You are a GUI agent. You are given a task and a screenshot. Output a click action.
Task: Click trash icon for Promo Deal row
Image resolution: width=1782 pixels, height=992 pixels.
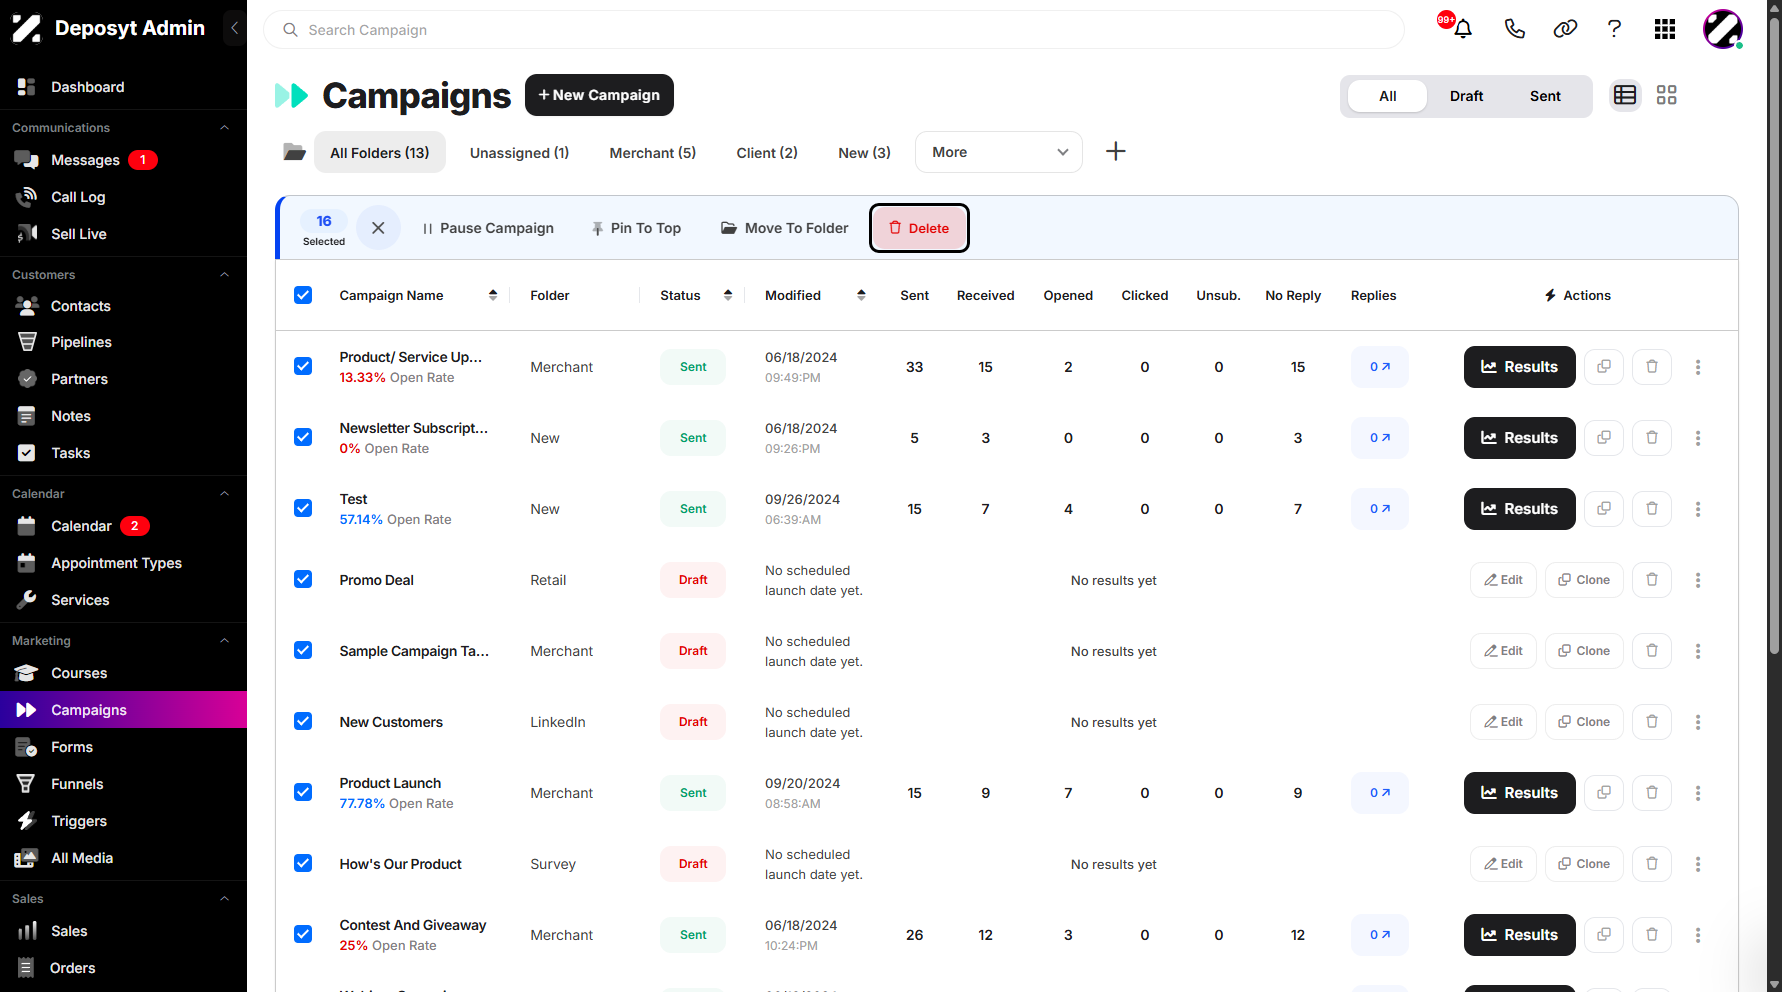1651,580
